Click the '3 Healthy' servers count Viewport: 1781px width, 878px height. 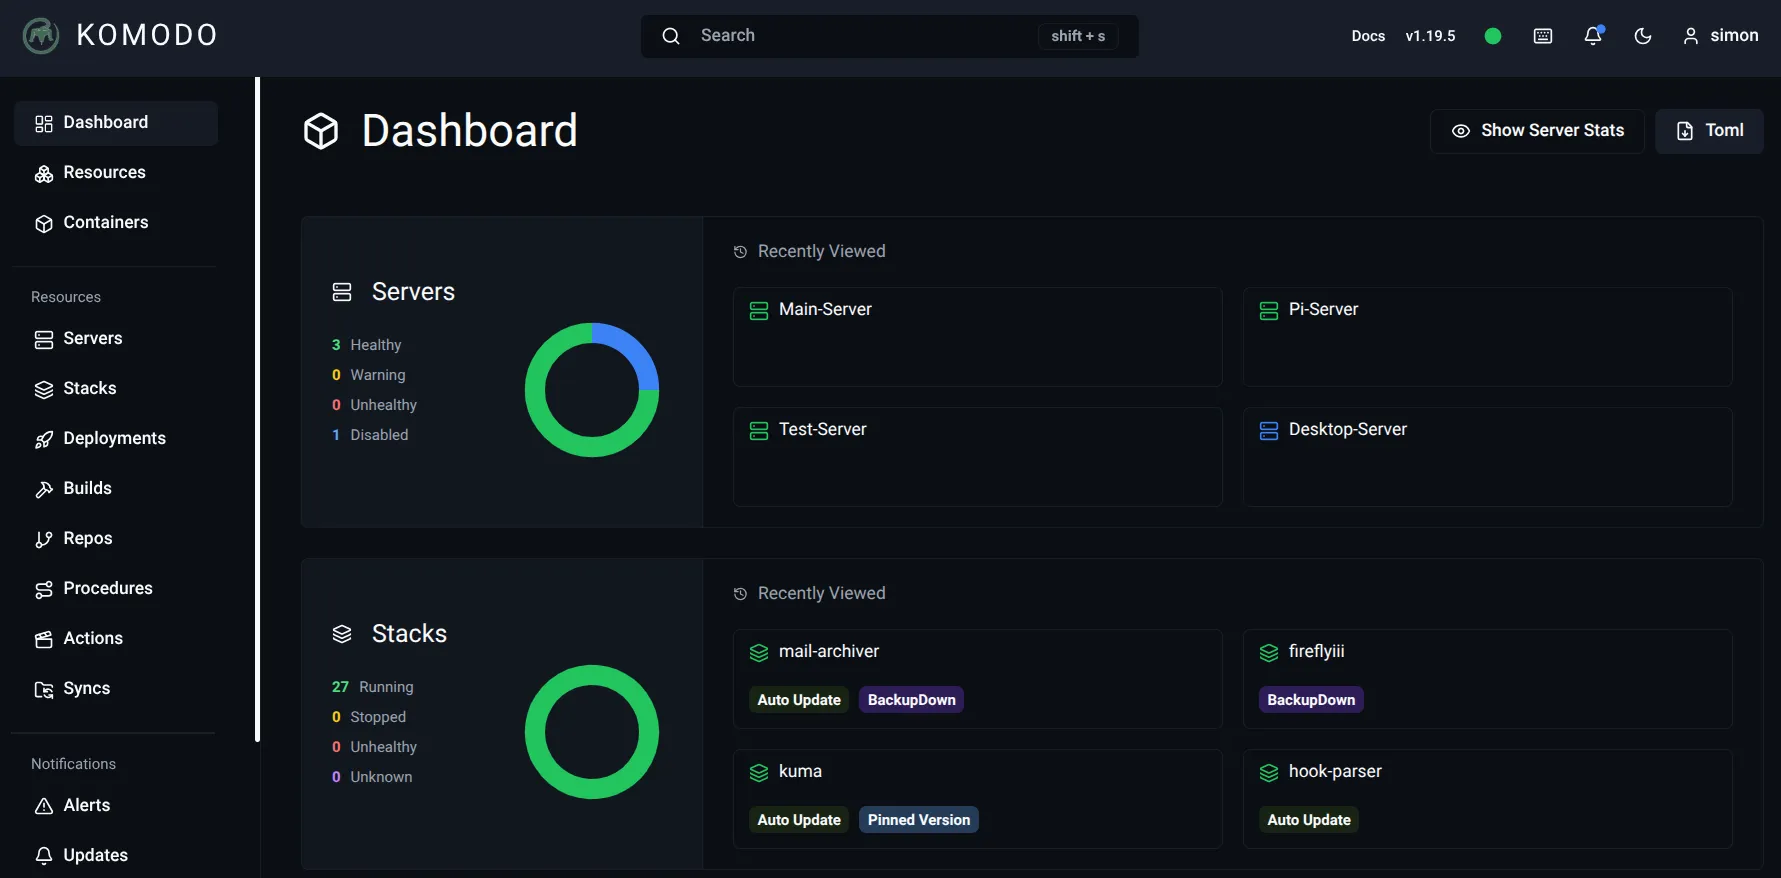[366, 345]
